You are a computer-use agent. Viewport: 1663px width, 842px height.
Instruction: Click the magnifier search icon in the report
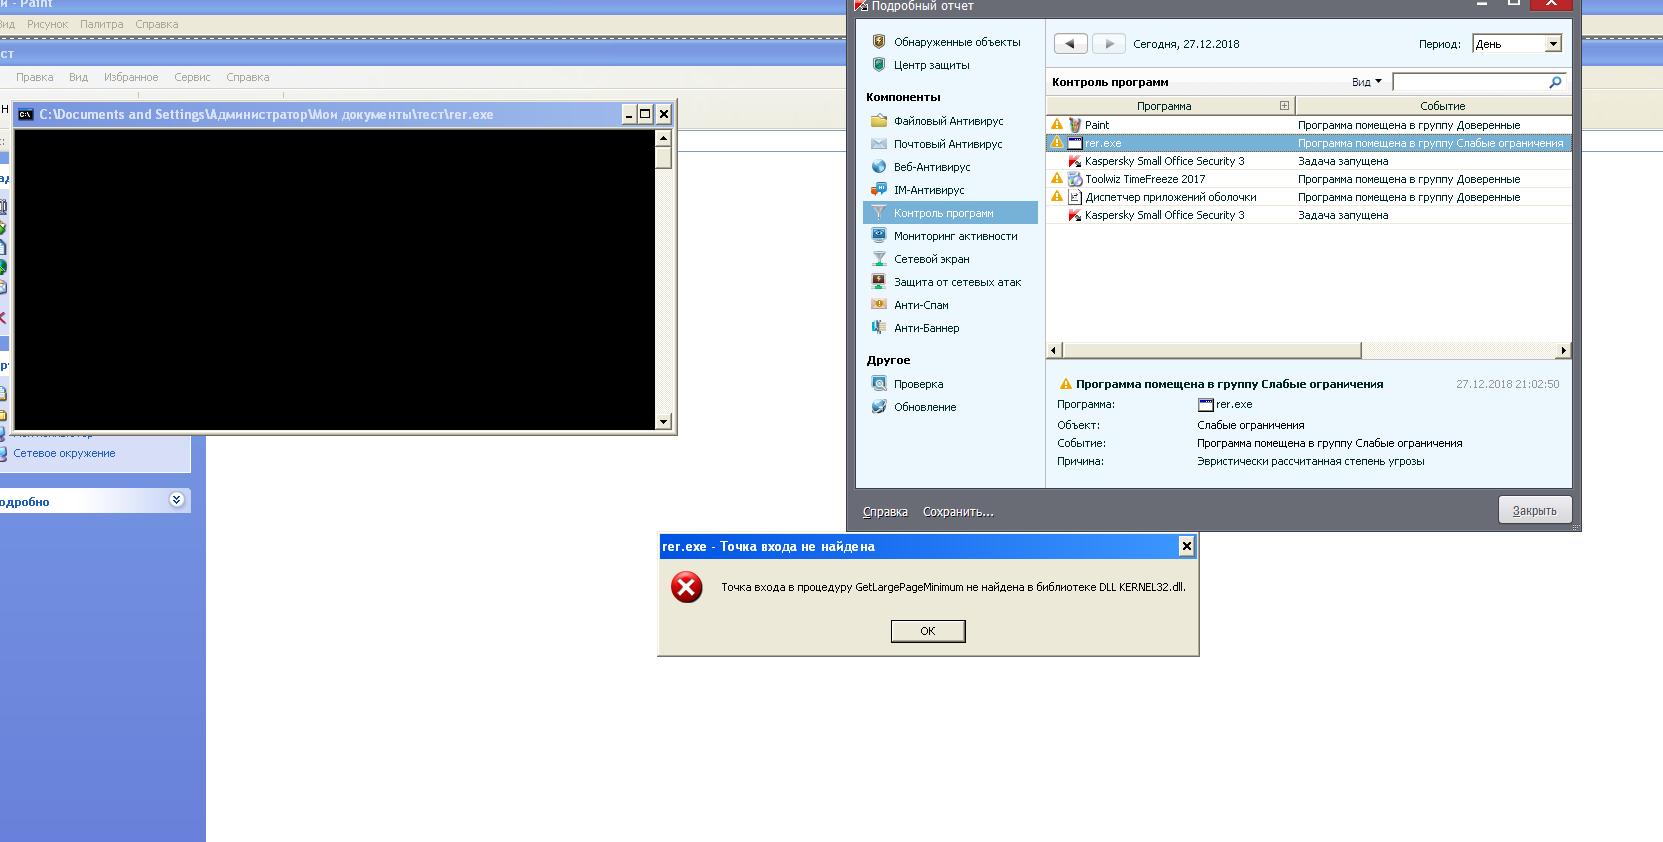(x=1555, y=82)
